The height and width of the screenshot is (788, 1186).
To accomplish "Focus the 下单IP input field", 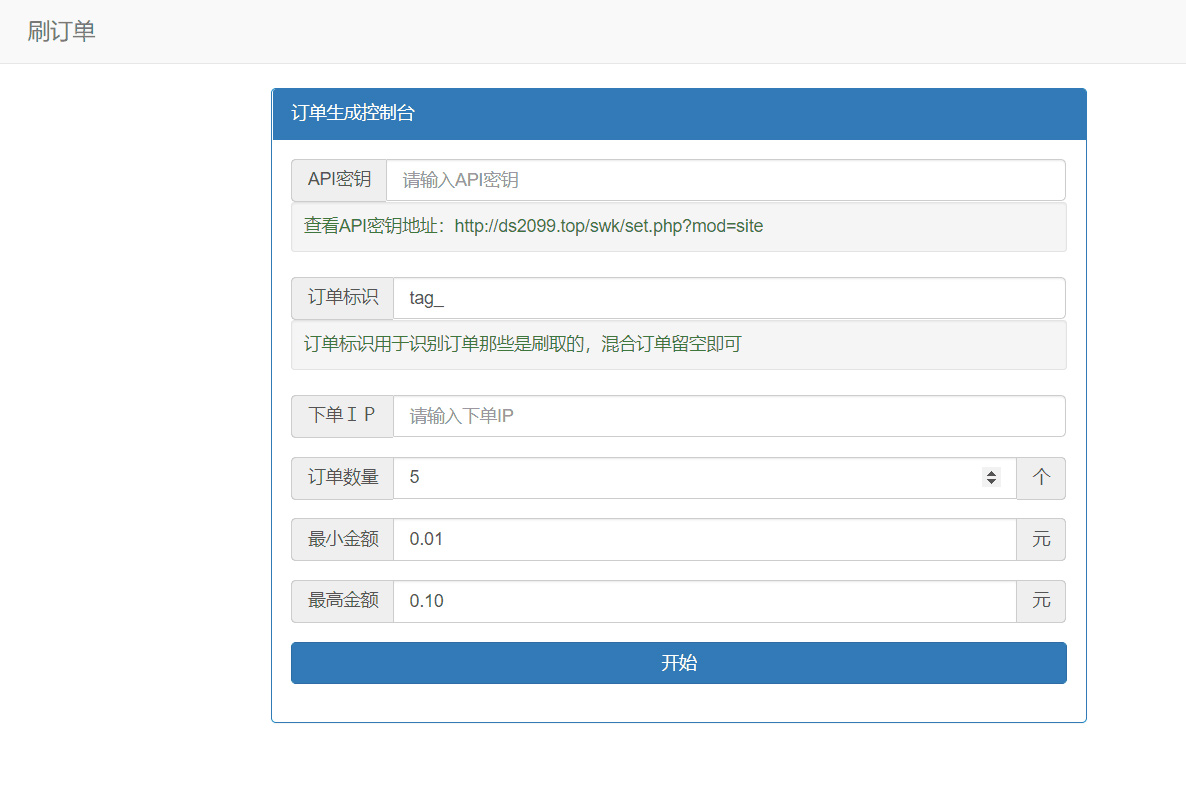I will (728, 416).
